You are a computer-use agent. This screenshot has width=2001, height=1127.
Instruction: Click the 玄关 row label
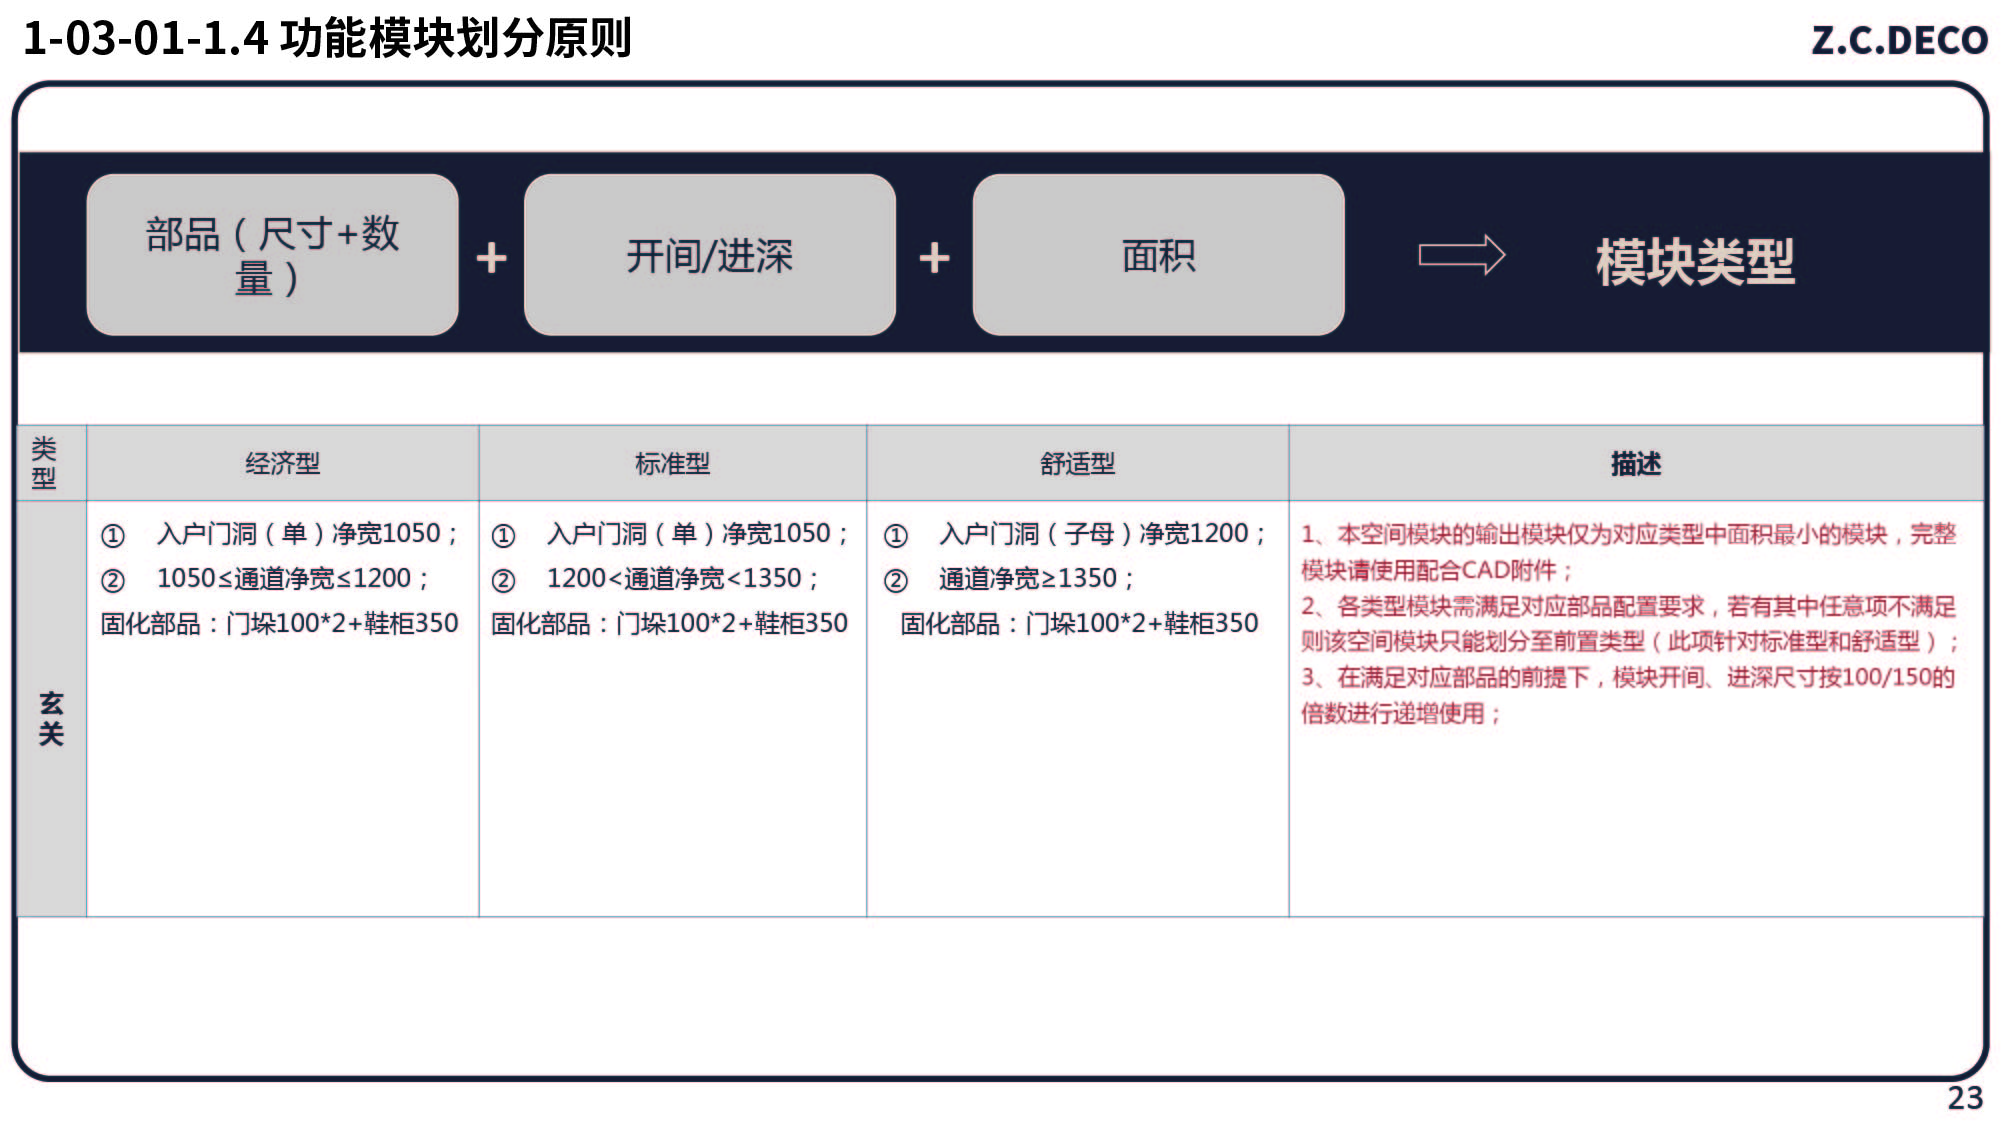pyautogui.click(x=51, y=718)
